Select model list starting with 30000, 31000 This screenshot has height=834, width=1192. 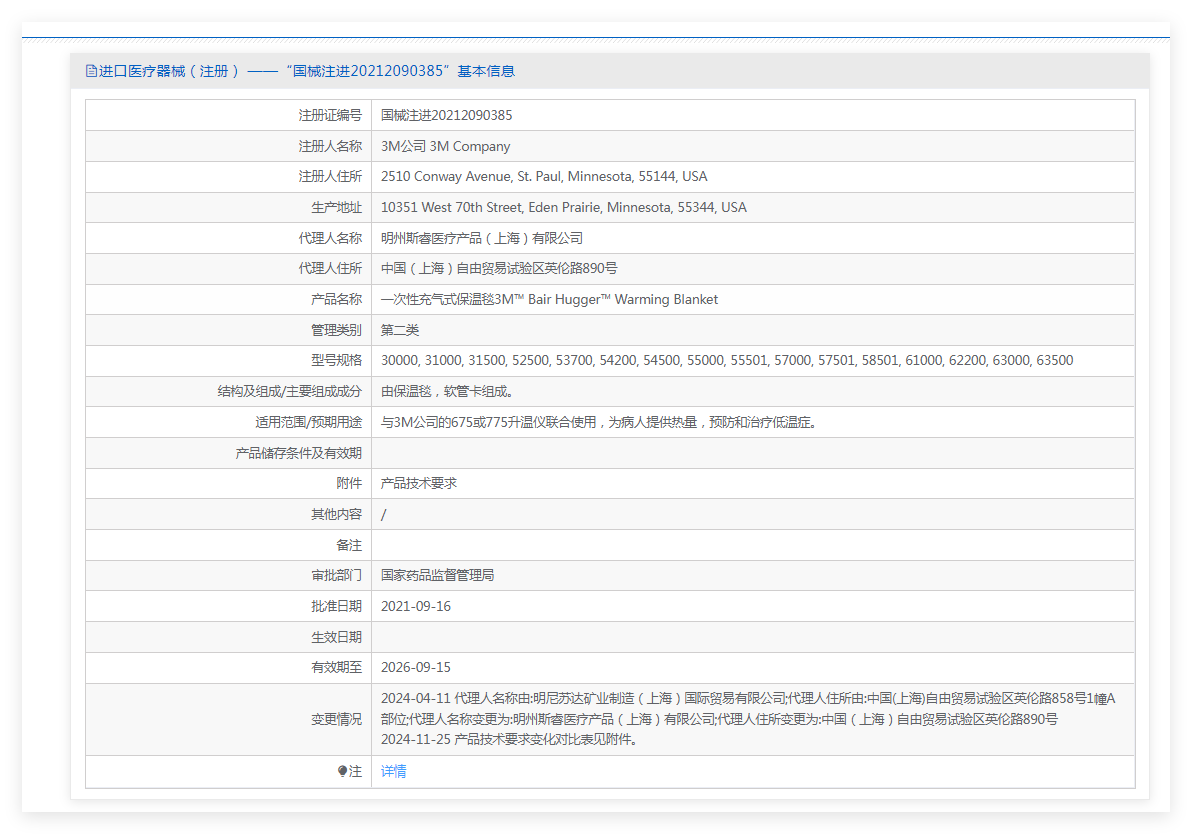pos(727,360)
